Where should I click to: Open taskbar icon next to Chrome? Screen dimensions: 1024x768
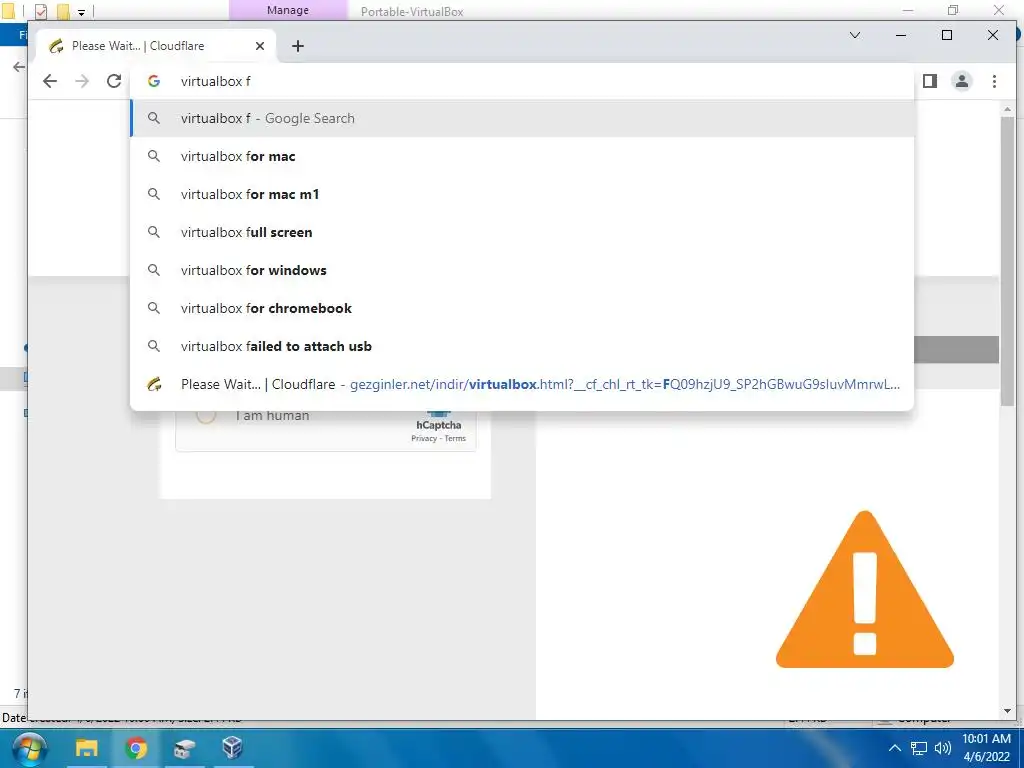click(184, 748)
